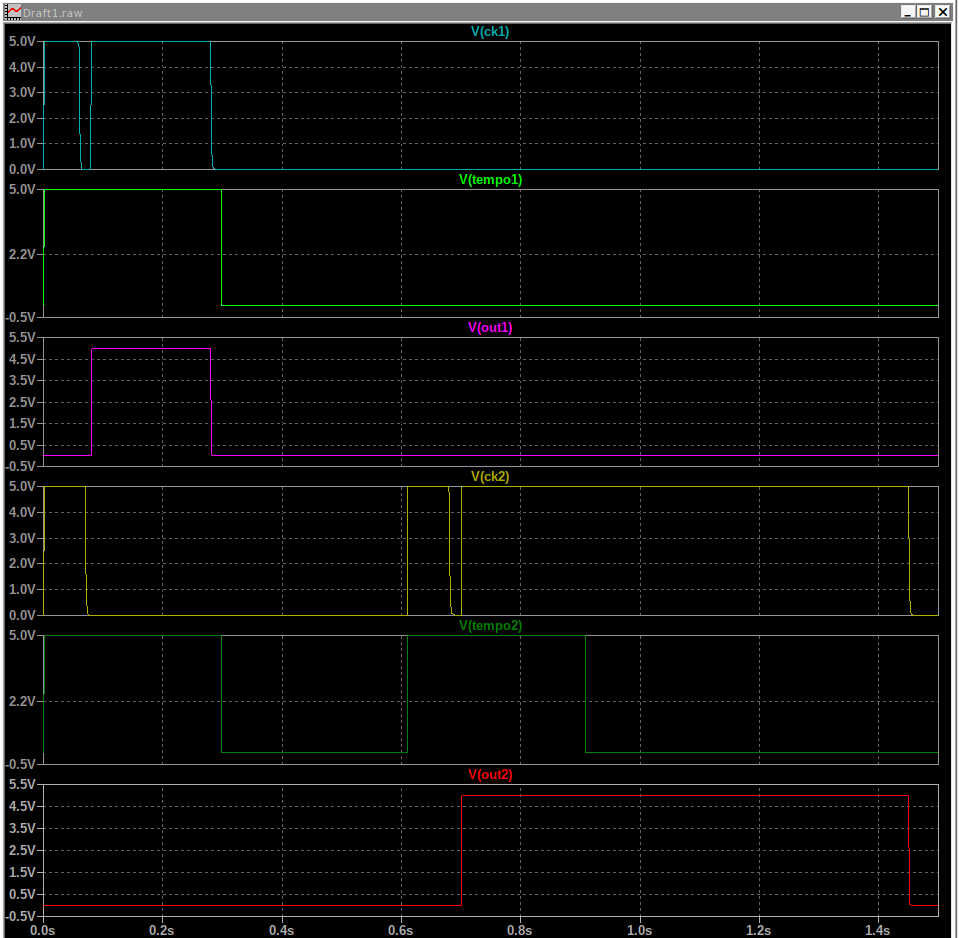Click the V(tempo1) trace label
The width and height of the screenshot is (959, 938).
491,179
